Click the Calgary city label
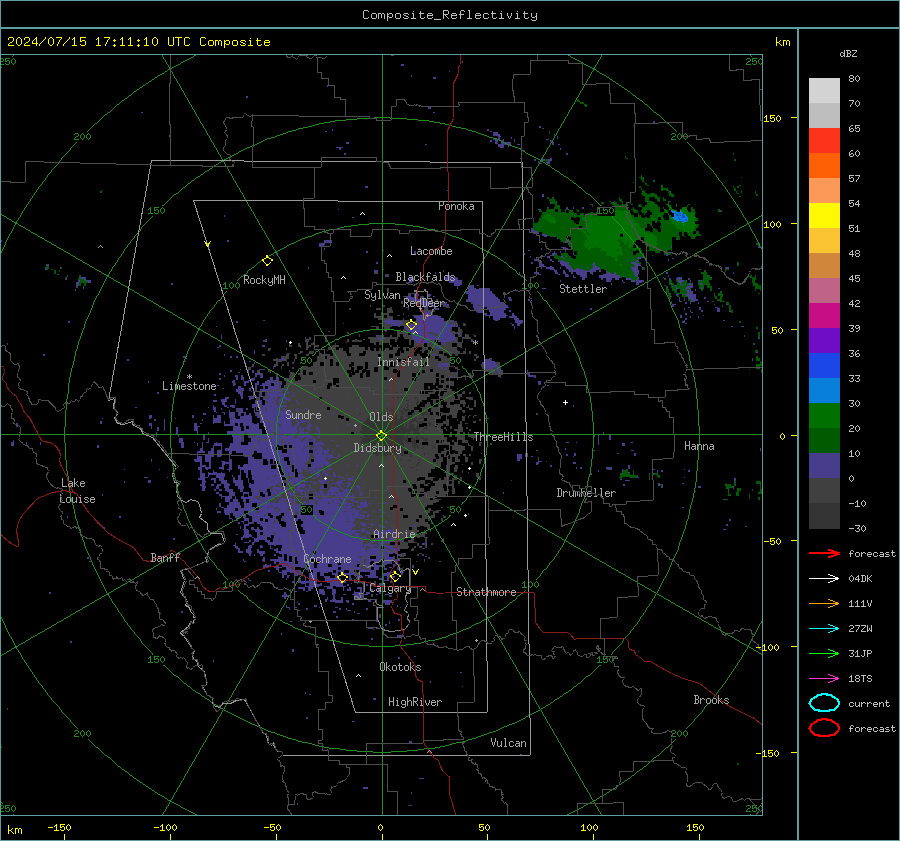The width and height of the screenshot is (900, 841). pos(390,588)
